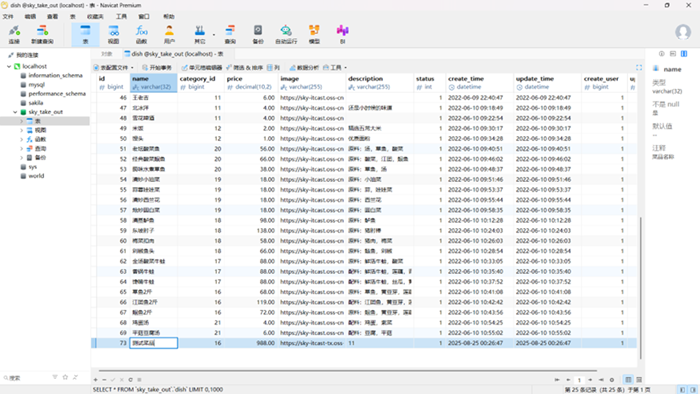Open the Automation (自动运行) robot icon
700x394 pixels.
(x=286, y=34)
